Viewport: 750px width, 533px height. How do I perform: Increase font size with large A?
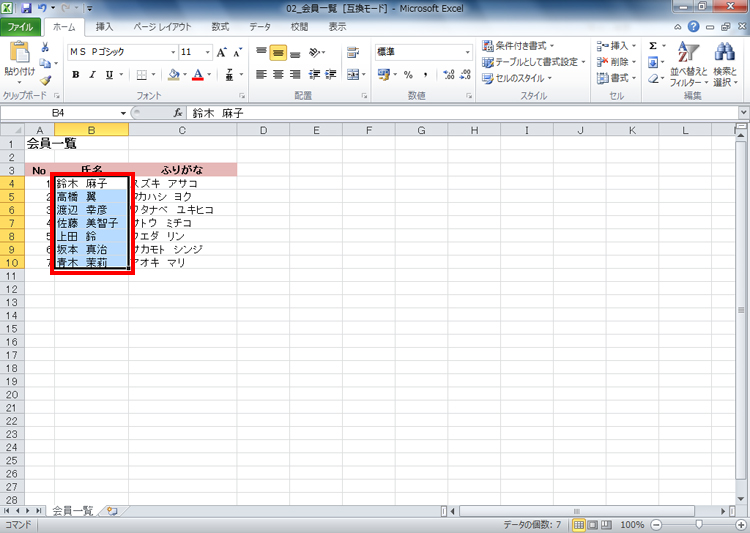pyautogui.click(x=221, y=52)
